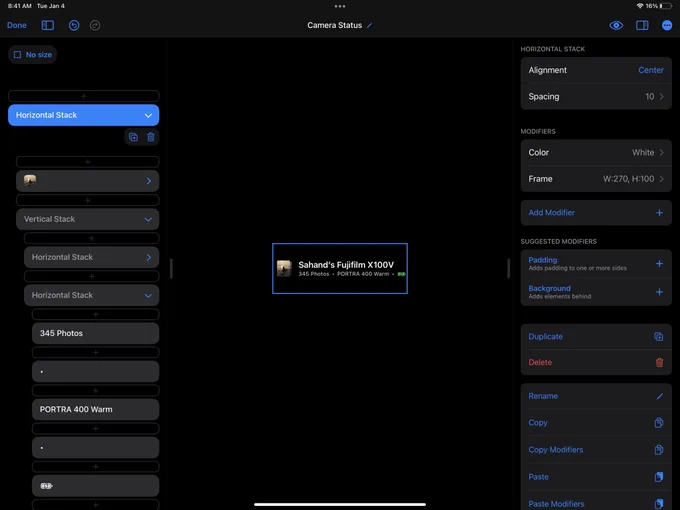Select the PORTRA 400 Warm element
This screenshot has height=510, width=680.
pos(95,409)
